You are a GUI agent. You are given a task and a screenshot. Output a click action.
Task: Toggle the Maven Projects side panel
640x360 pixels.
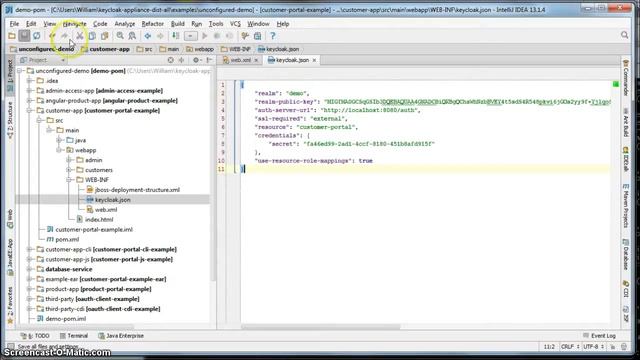tap(625, 206)
